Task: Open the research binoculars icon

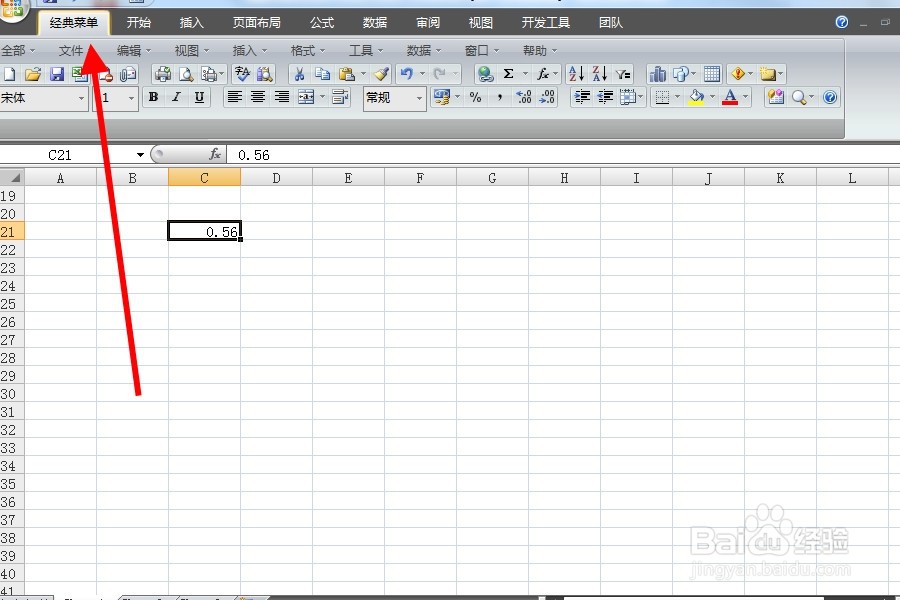Action: click(x=265, y=74)
